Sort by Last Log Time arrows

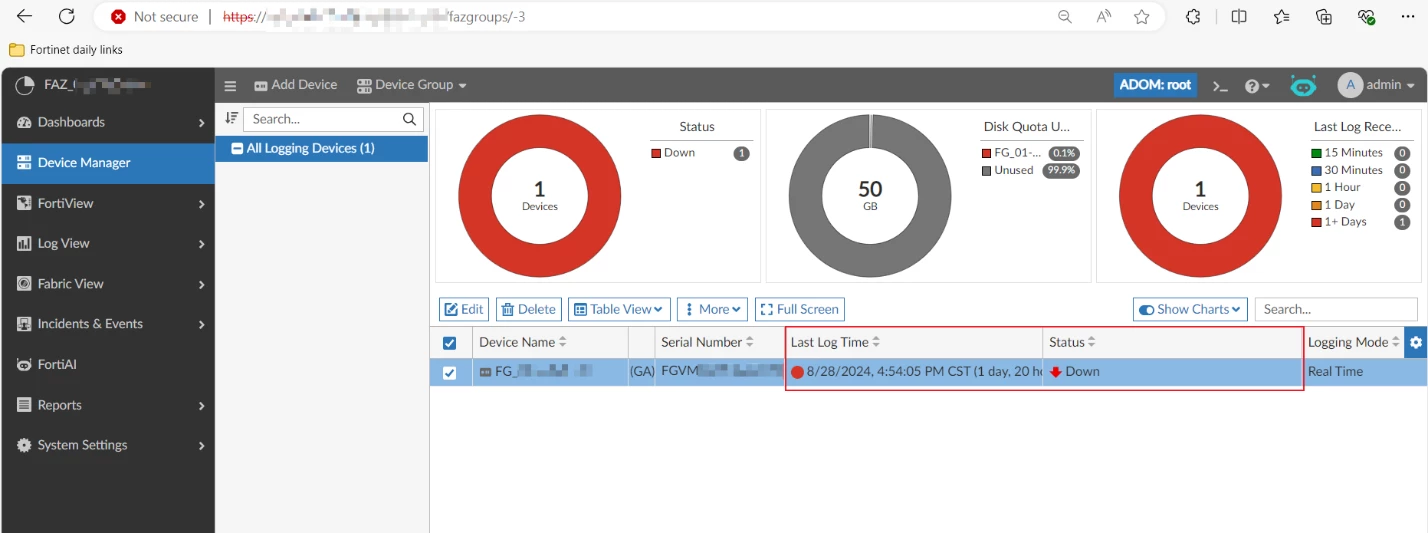coord(876,342)
